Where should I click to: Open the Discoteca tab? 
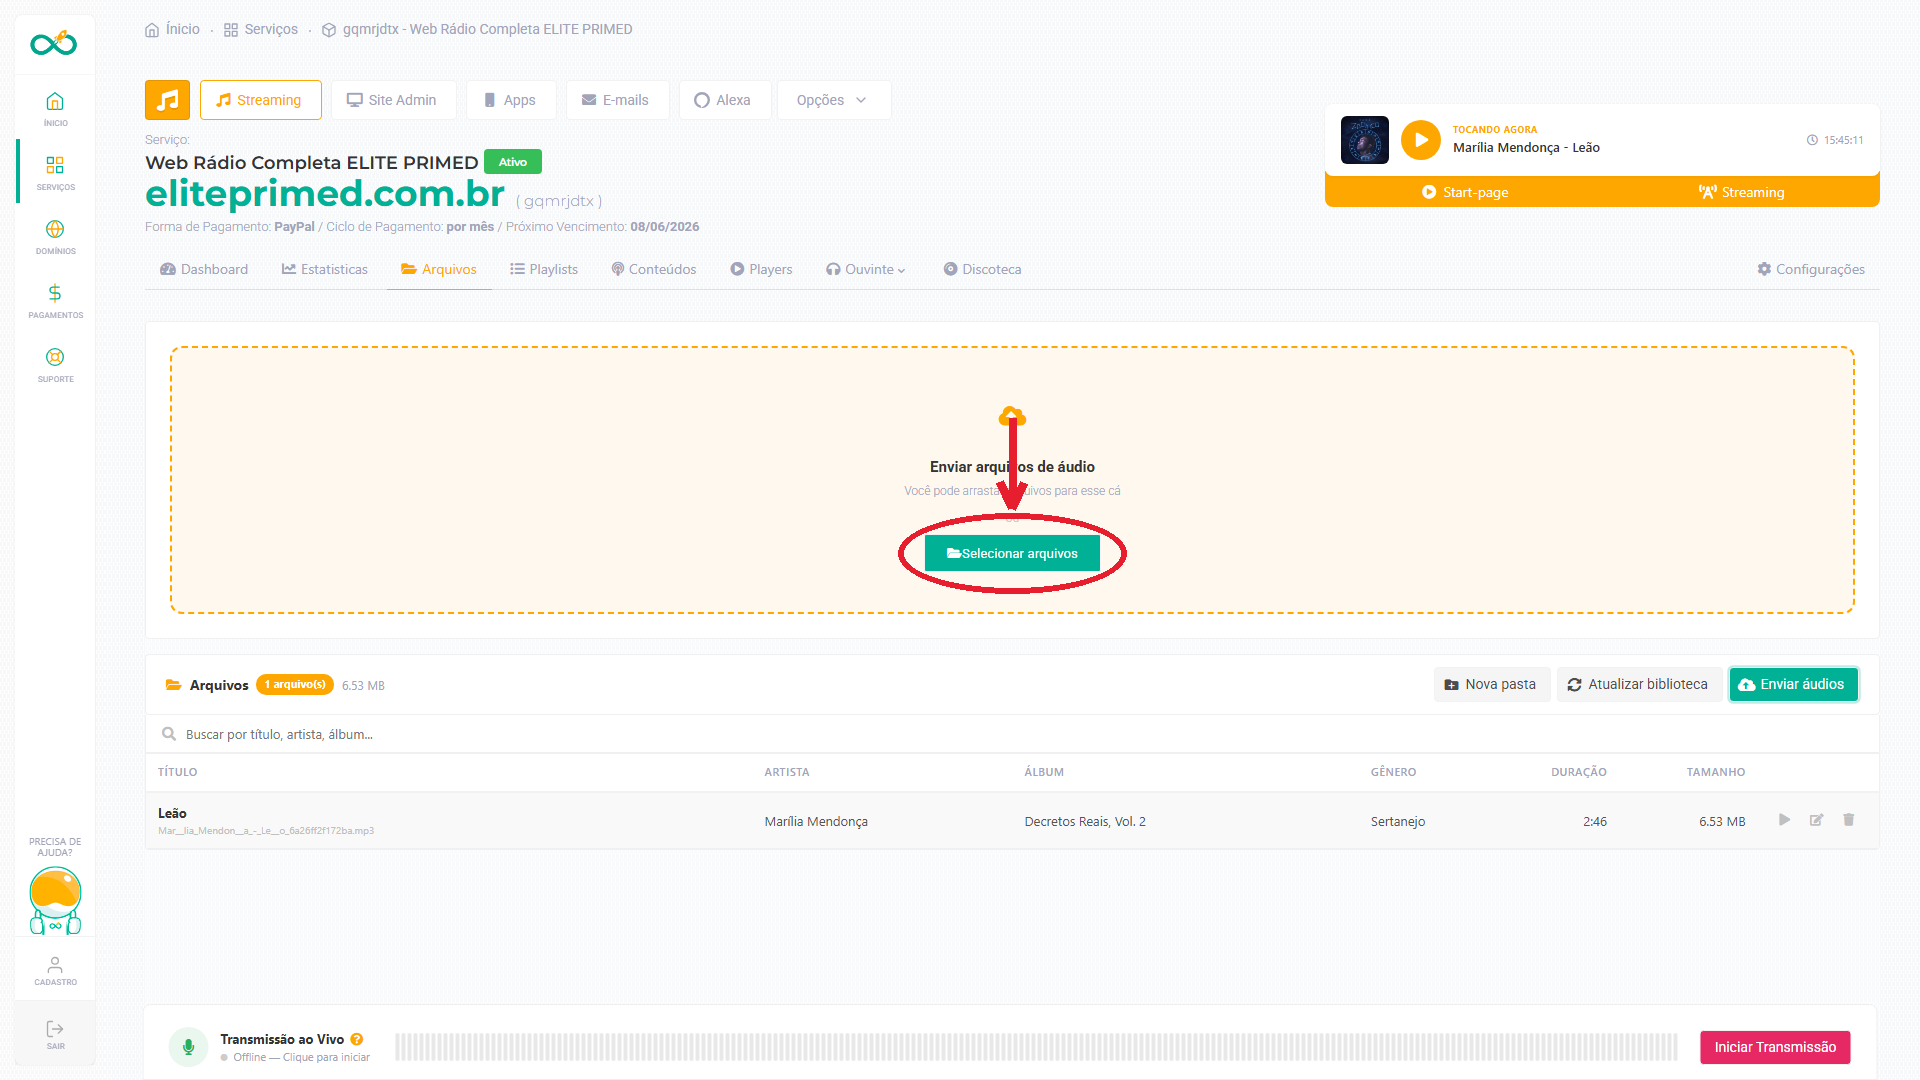tap(982, 269)
